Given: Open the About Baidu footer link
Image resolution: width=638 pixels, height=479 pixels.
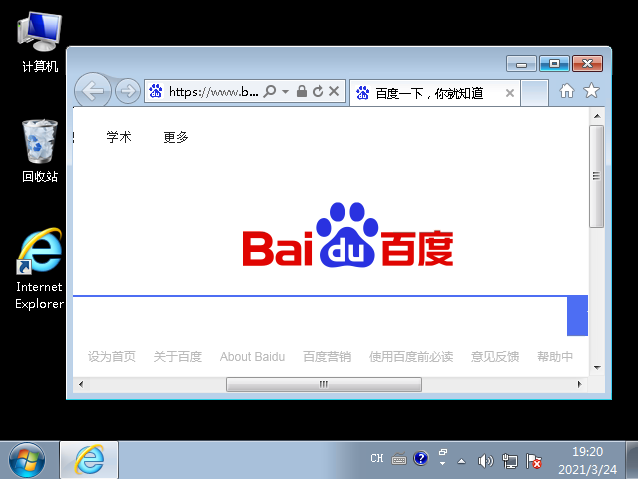Looking at the screenshot, I should coord(252,357).
